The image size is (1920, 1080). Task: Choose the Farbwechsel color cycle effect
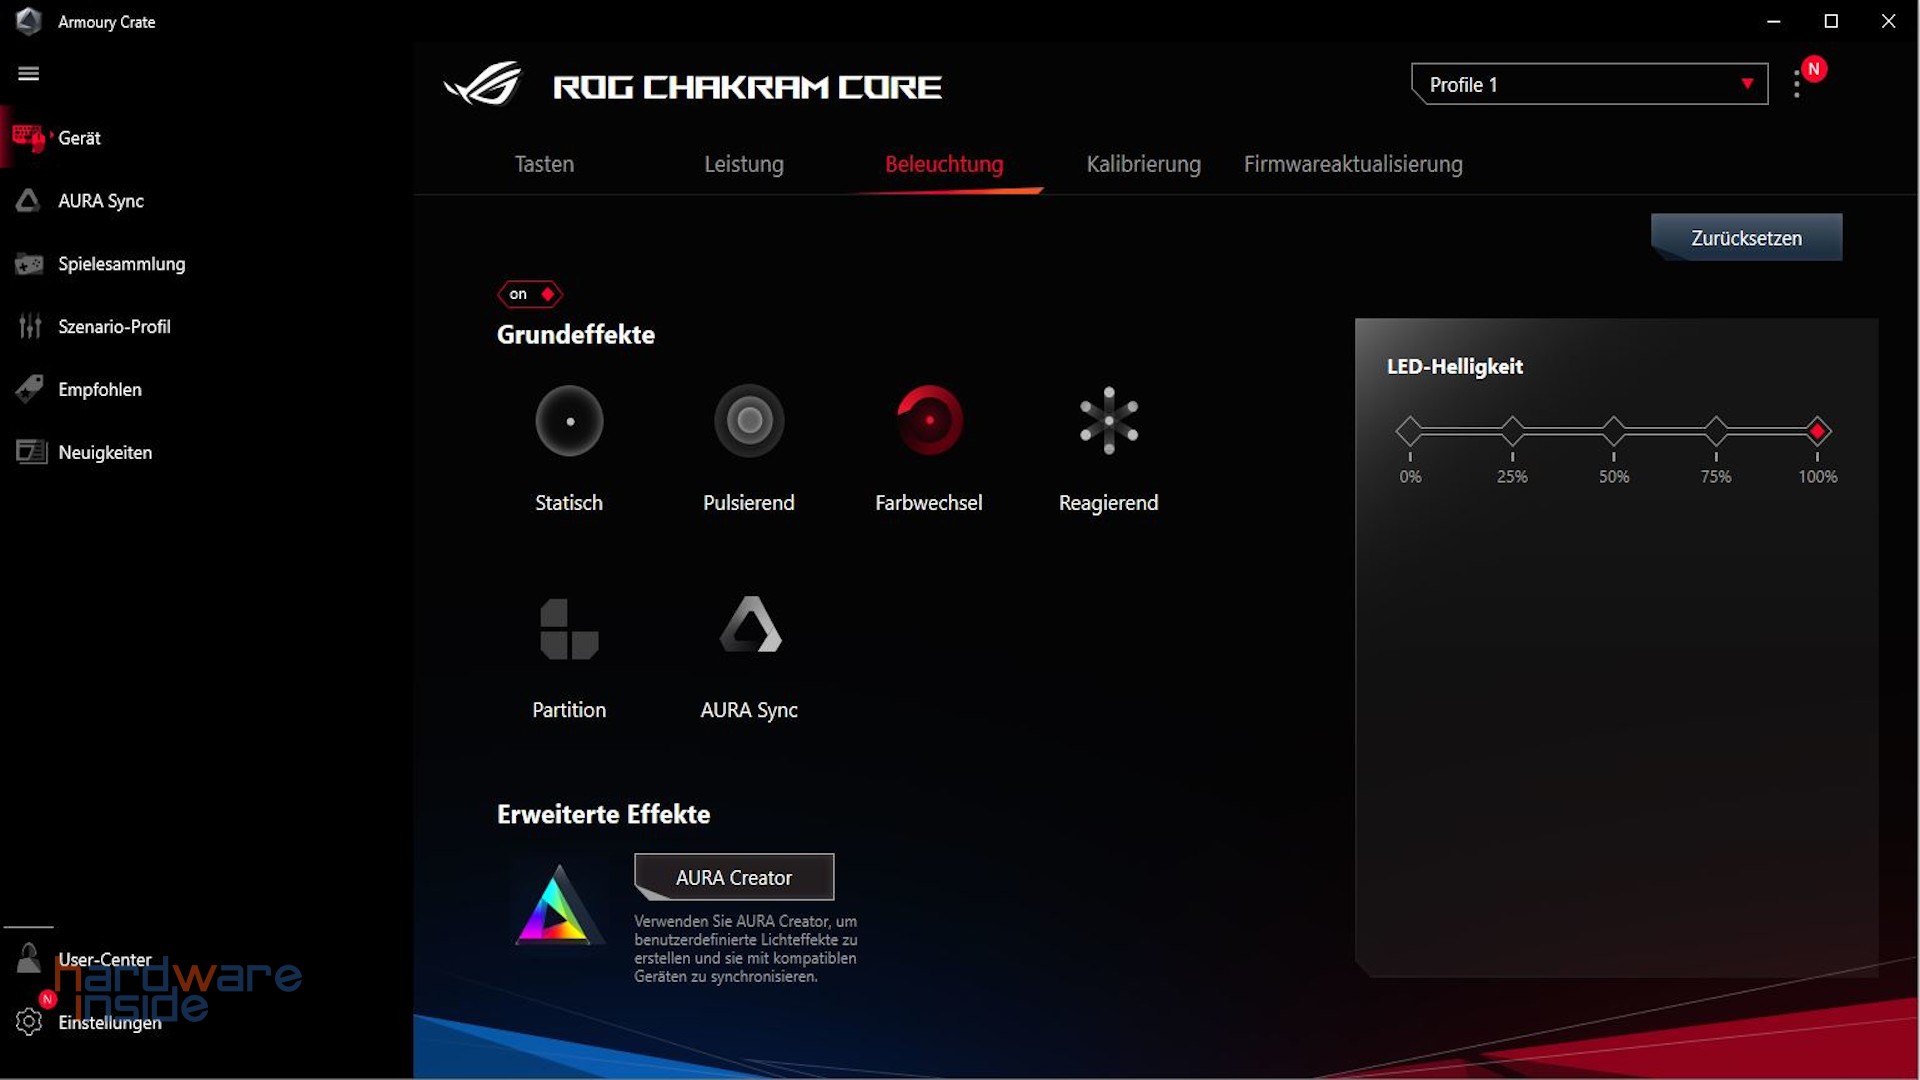pyautogui.click(x=928, y=420)
